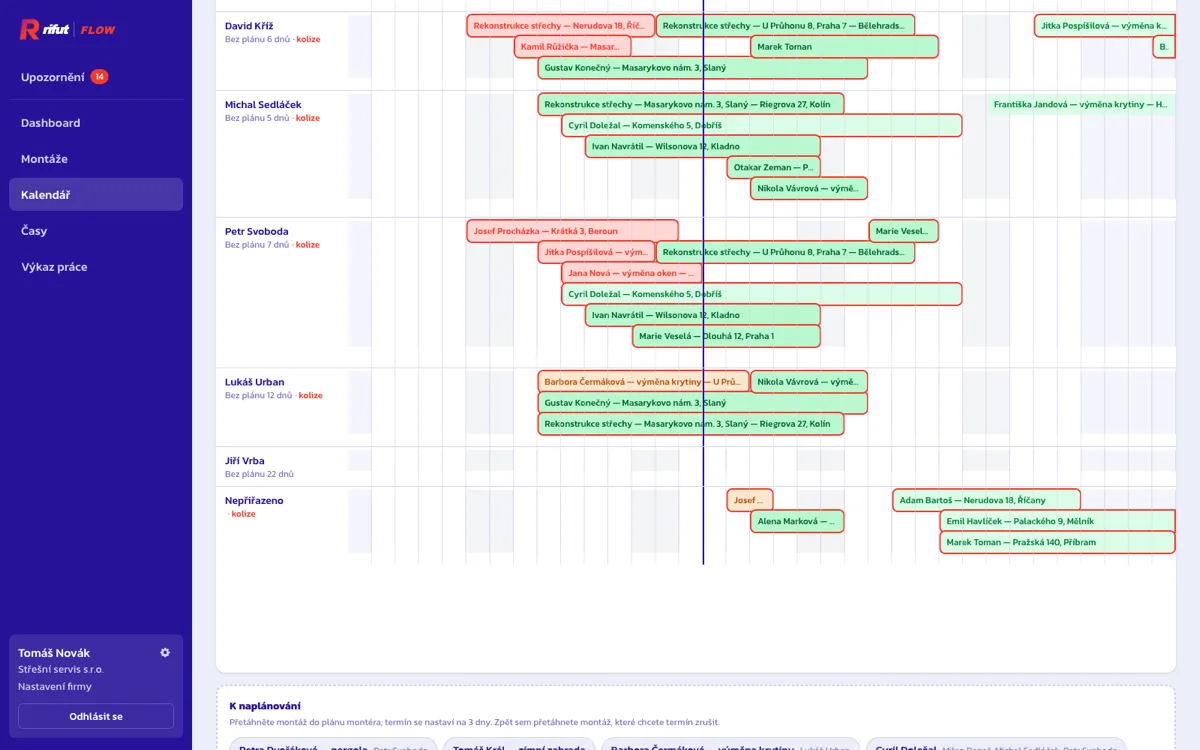Open Františka Jandová výměna krytiny job
Image resolution: width=1200 pixels, height=750 pixels.
click(x=1081, y=105)
